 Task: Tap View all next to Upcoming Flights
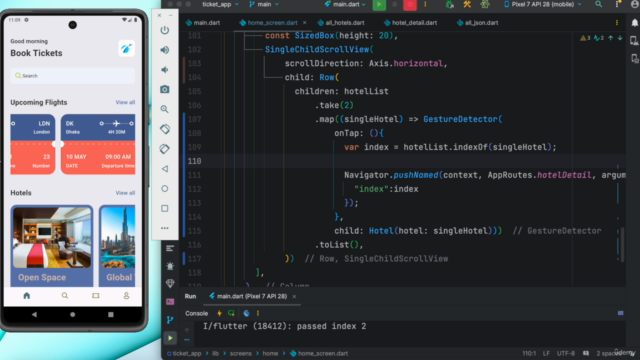pos(125,102)
